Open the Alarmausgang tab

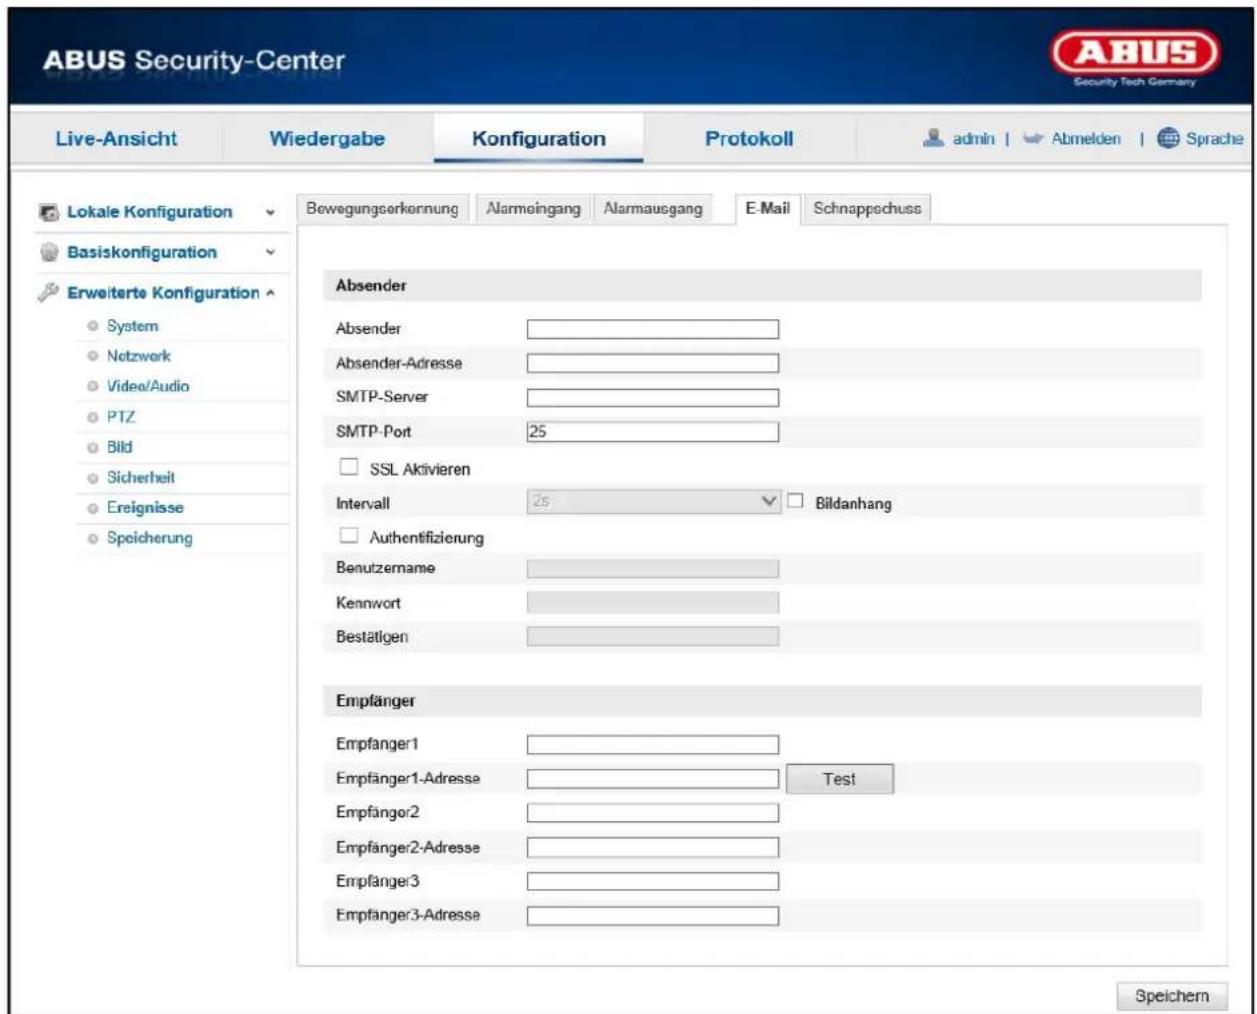click(x=653, y=209)
